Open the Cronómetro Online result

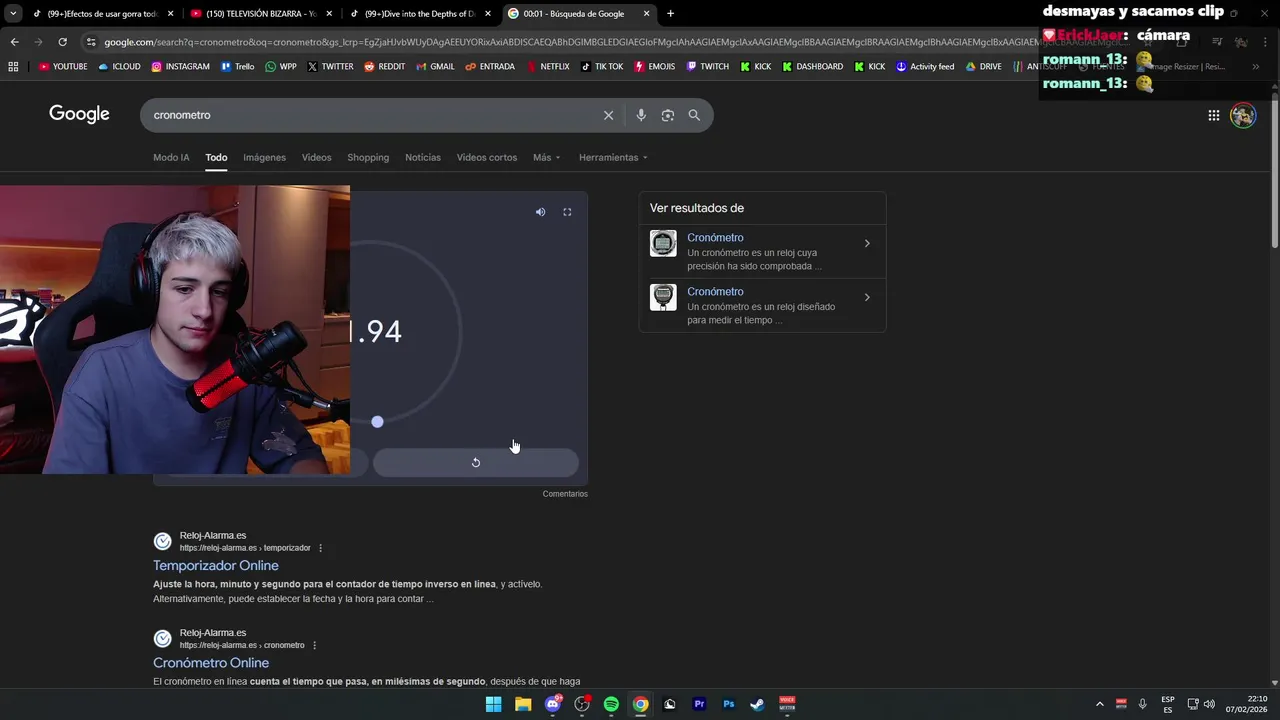tap(211, 663)
